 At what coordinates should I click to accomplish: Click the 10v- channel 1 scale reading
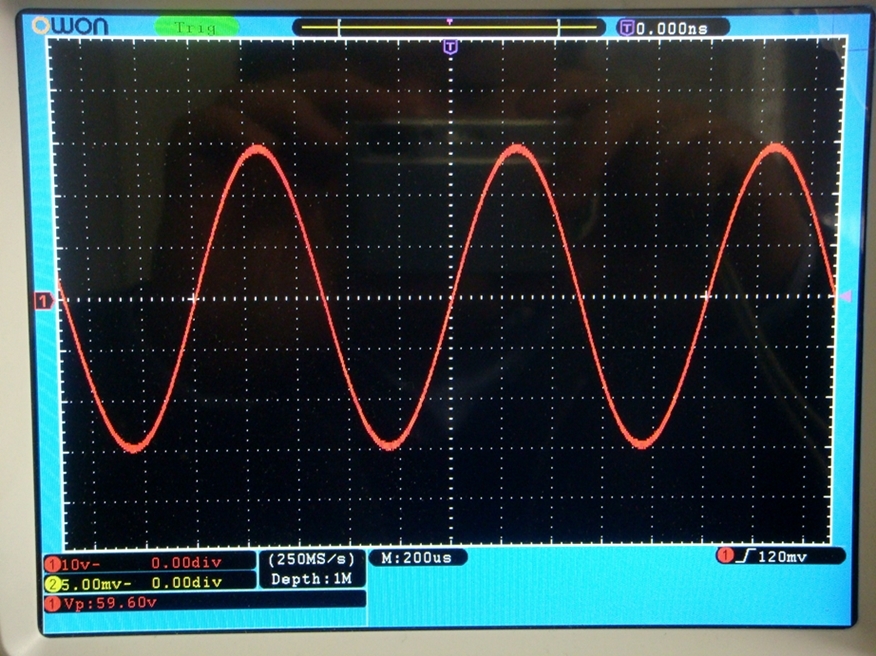tap(81, 564)
